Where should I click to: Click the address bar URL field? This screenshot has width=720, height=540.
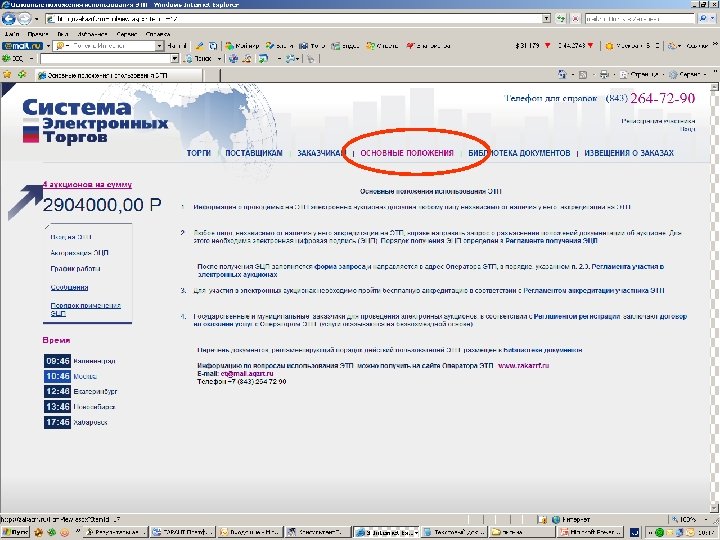[x=293, y=18]
